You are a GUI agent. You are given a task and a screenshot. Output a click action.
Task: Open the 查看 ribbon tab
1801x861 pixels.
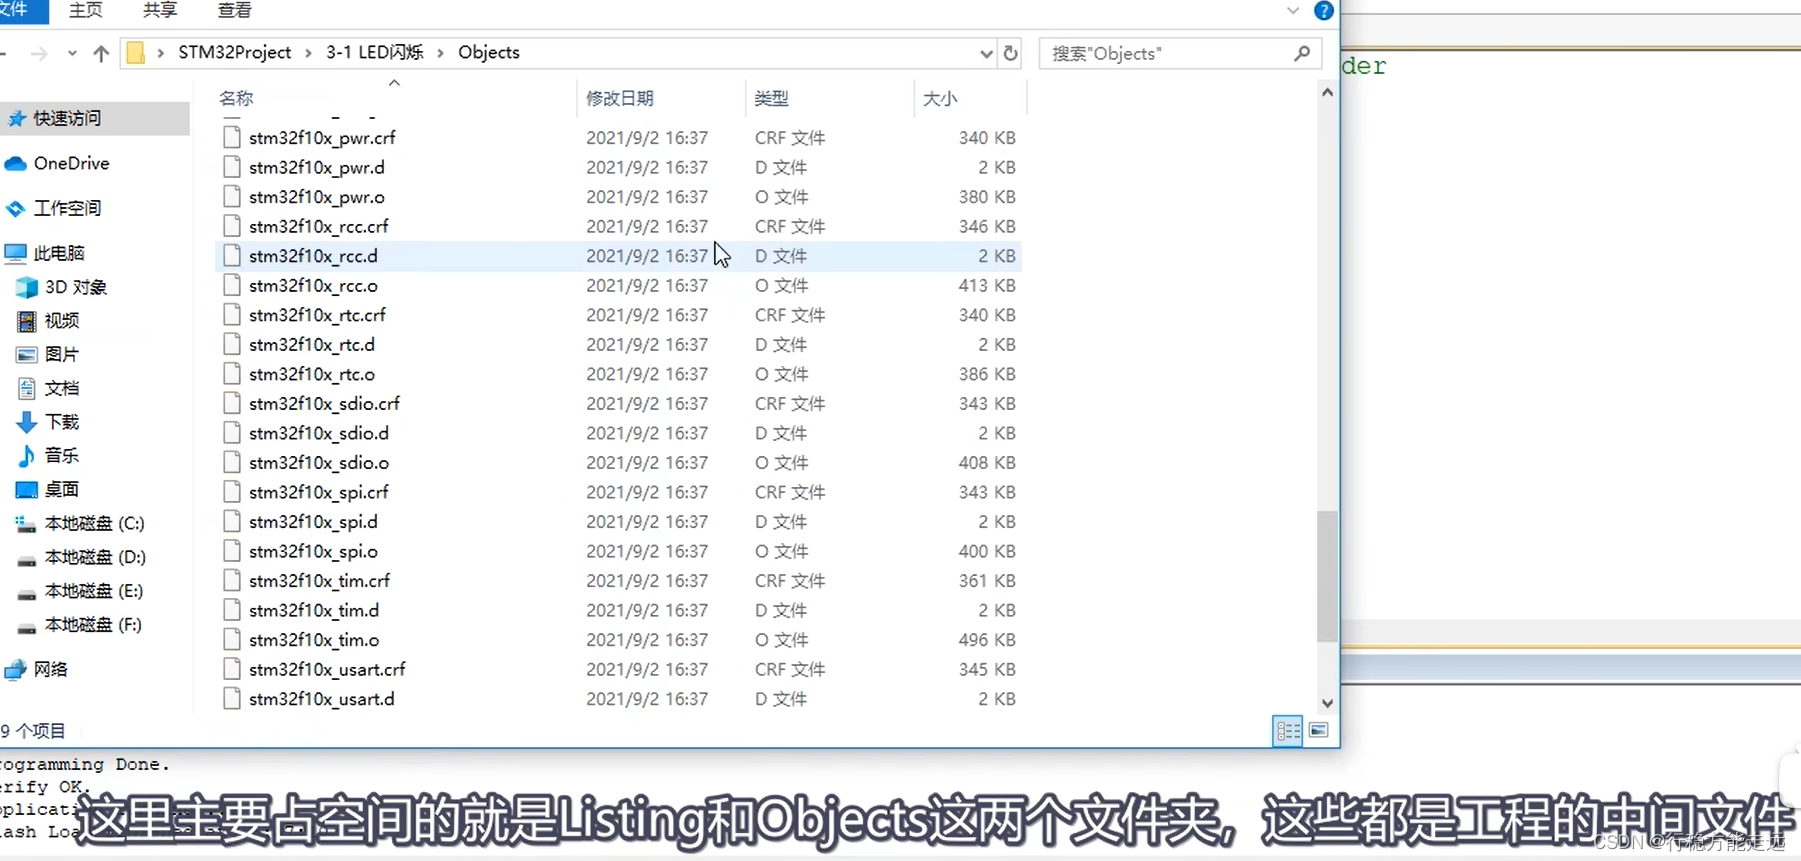(235, 10)
